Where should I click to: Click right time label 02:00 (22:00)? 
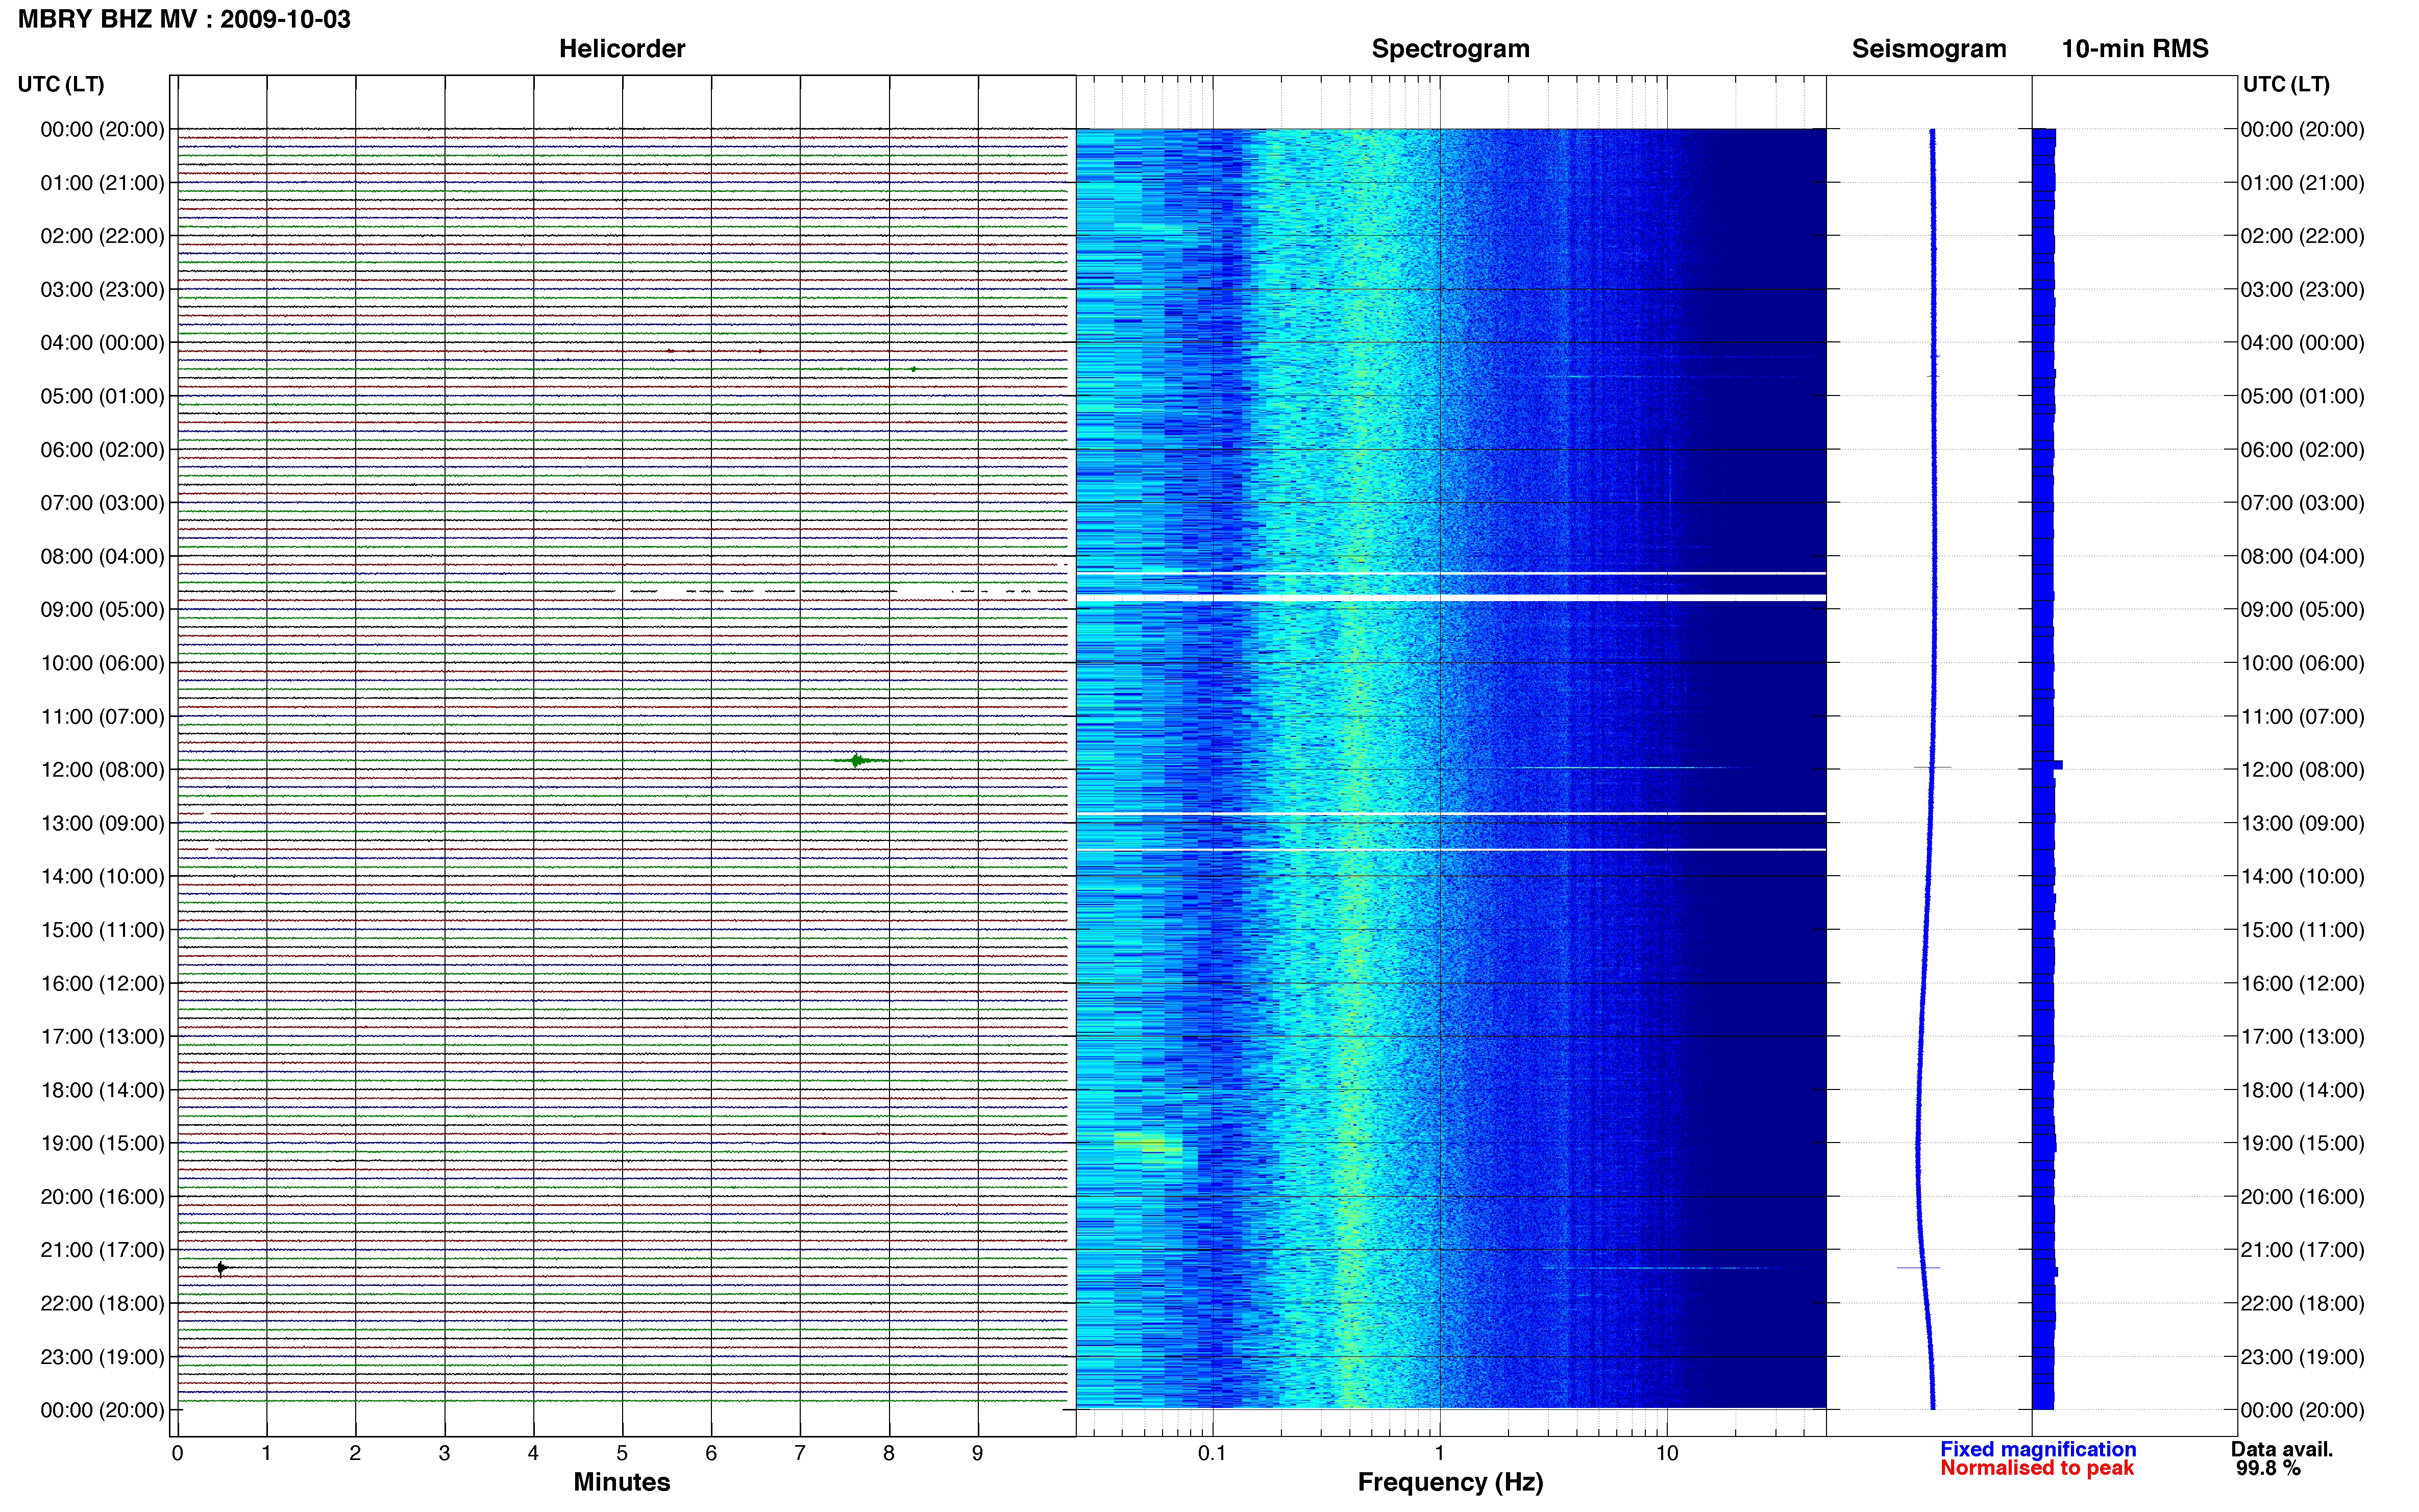(x=2302, y=236)
